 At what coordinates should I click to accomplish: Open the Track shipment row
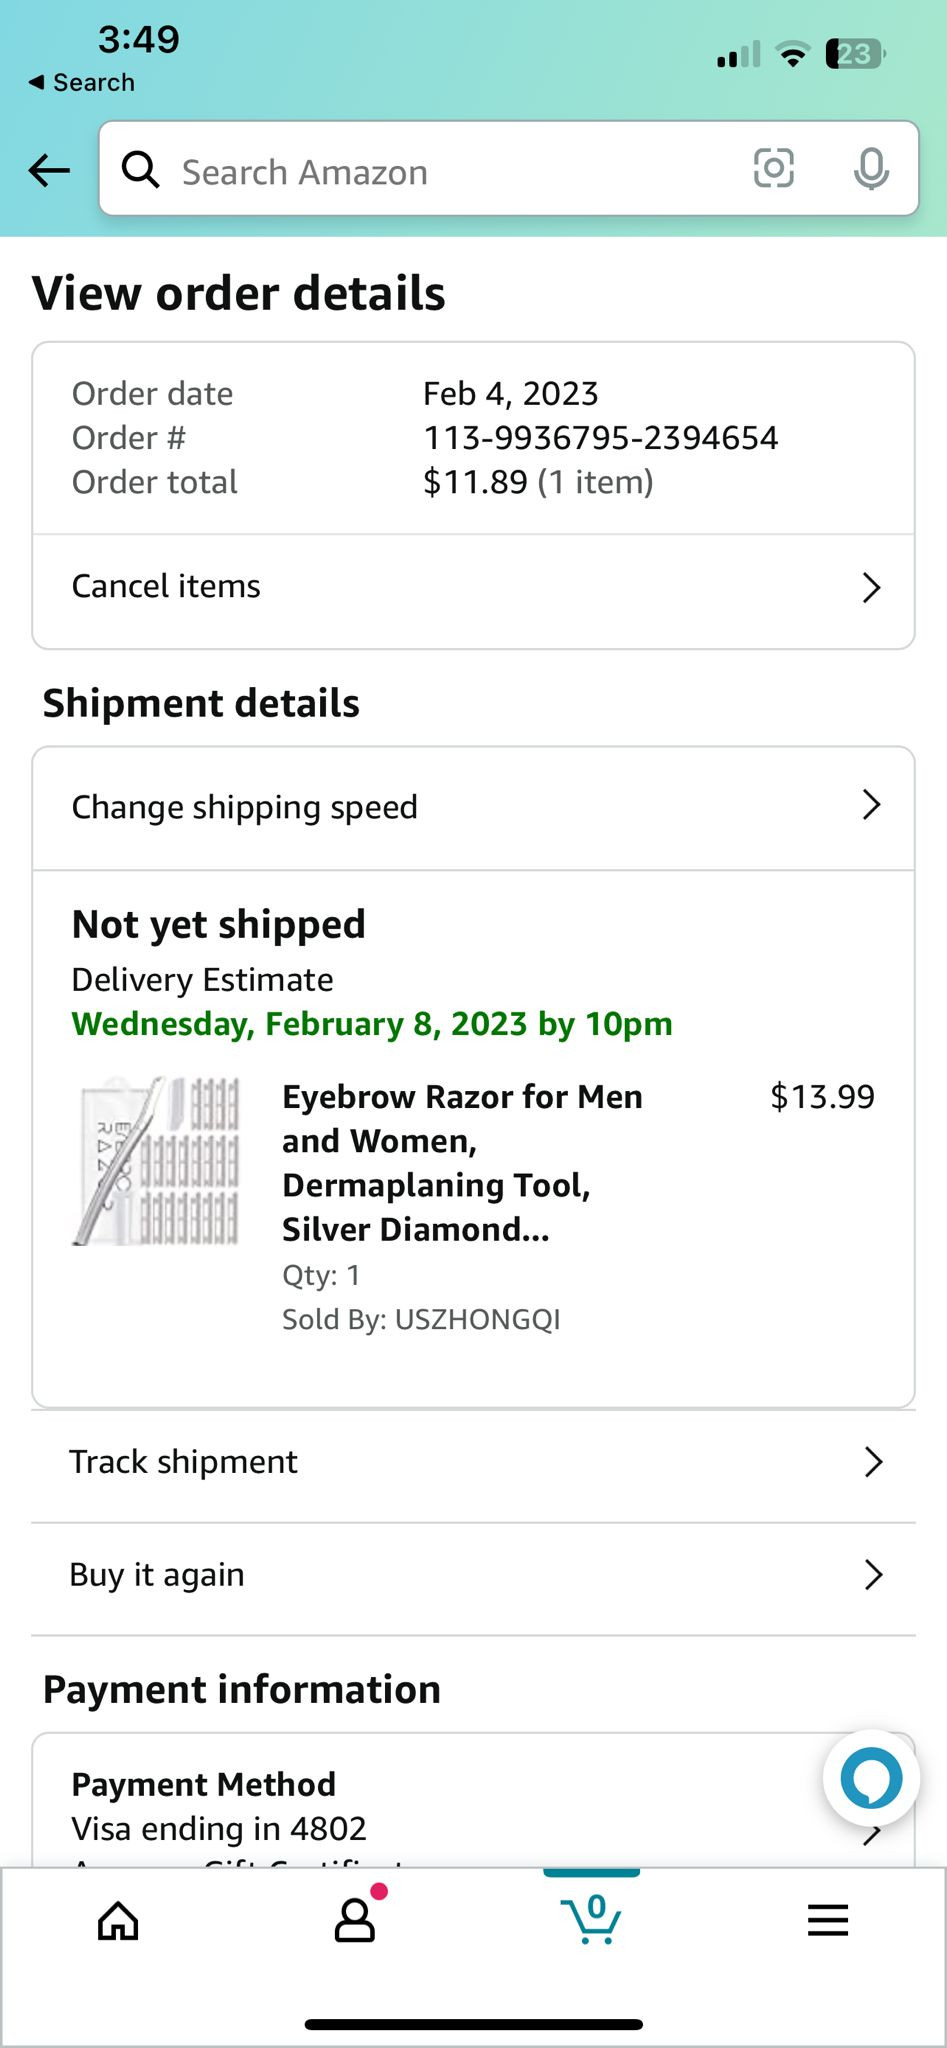point(183,1462)
